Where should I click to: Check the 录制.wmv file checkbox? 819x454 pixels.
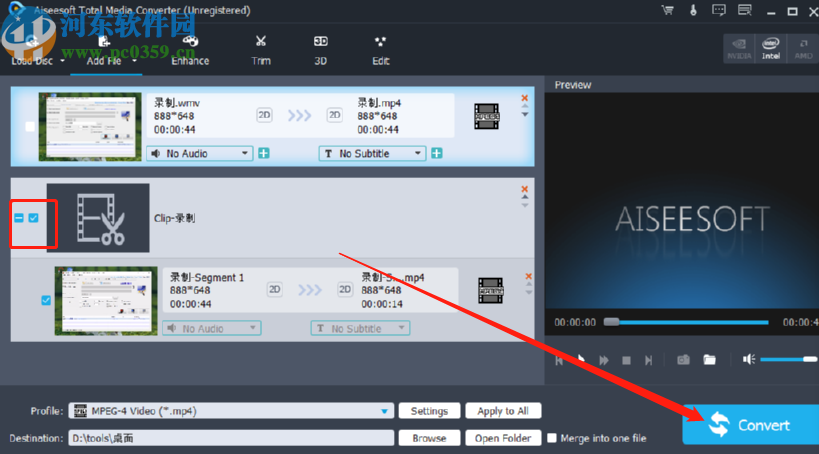point(30,126)
